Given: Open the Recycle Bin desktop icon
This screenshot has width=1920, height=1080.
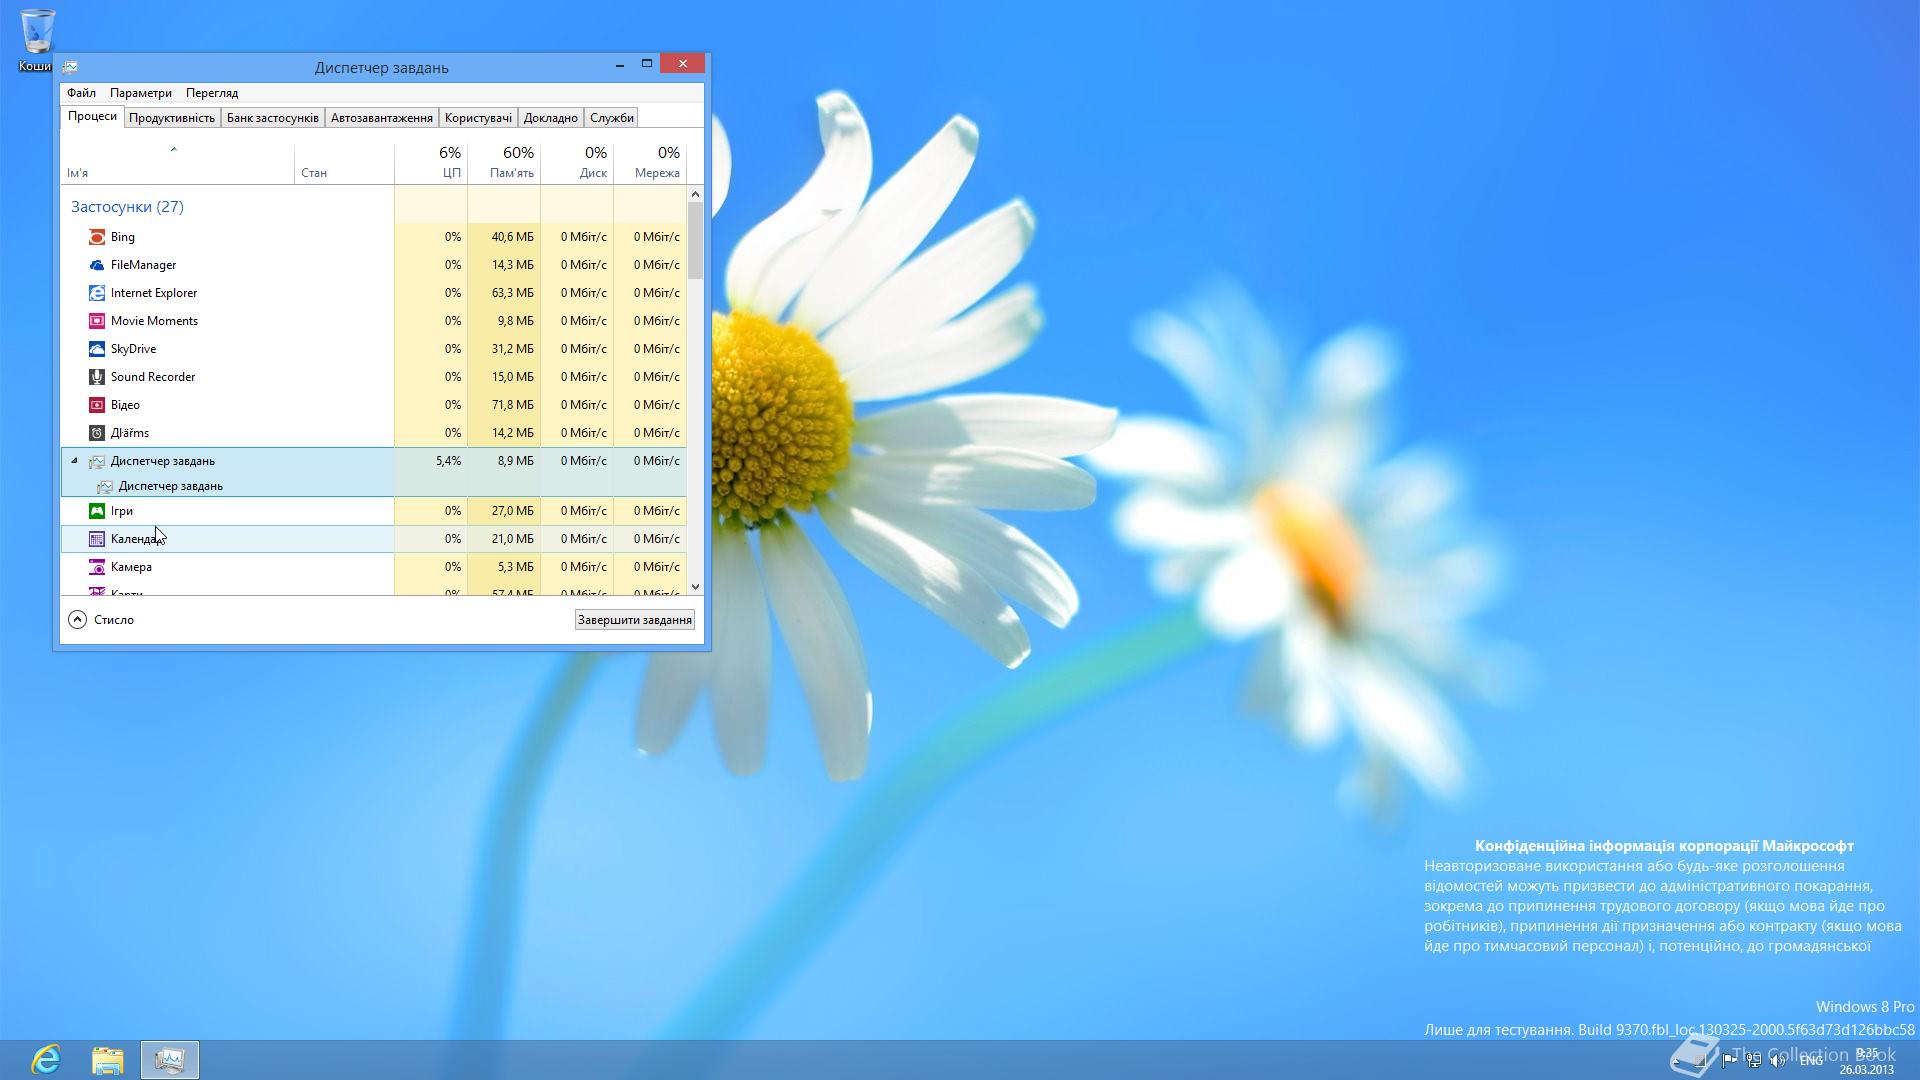Looking at the screenshot, I should coord(37,40).
